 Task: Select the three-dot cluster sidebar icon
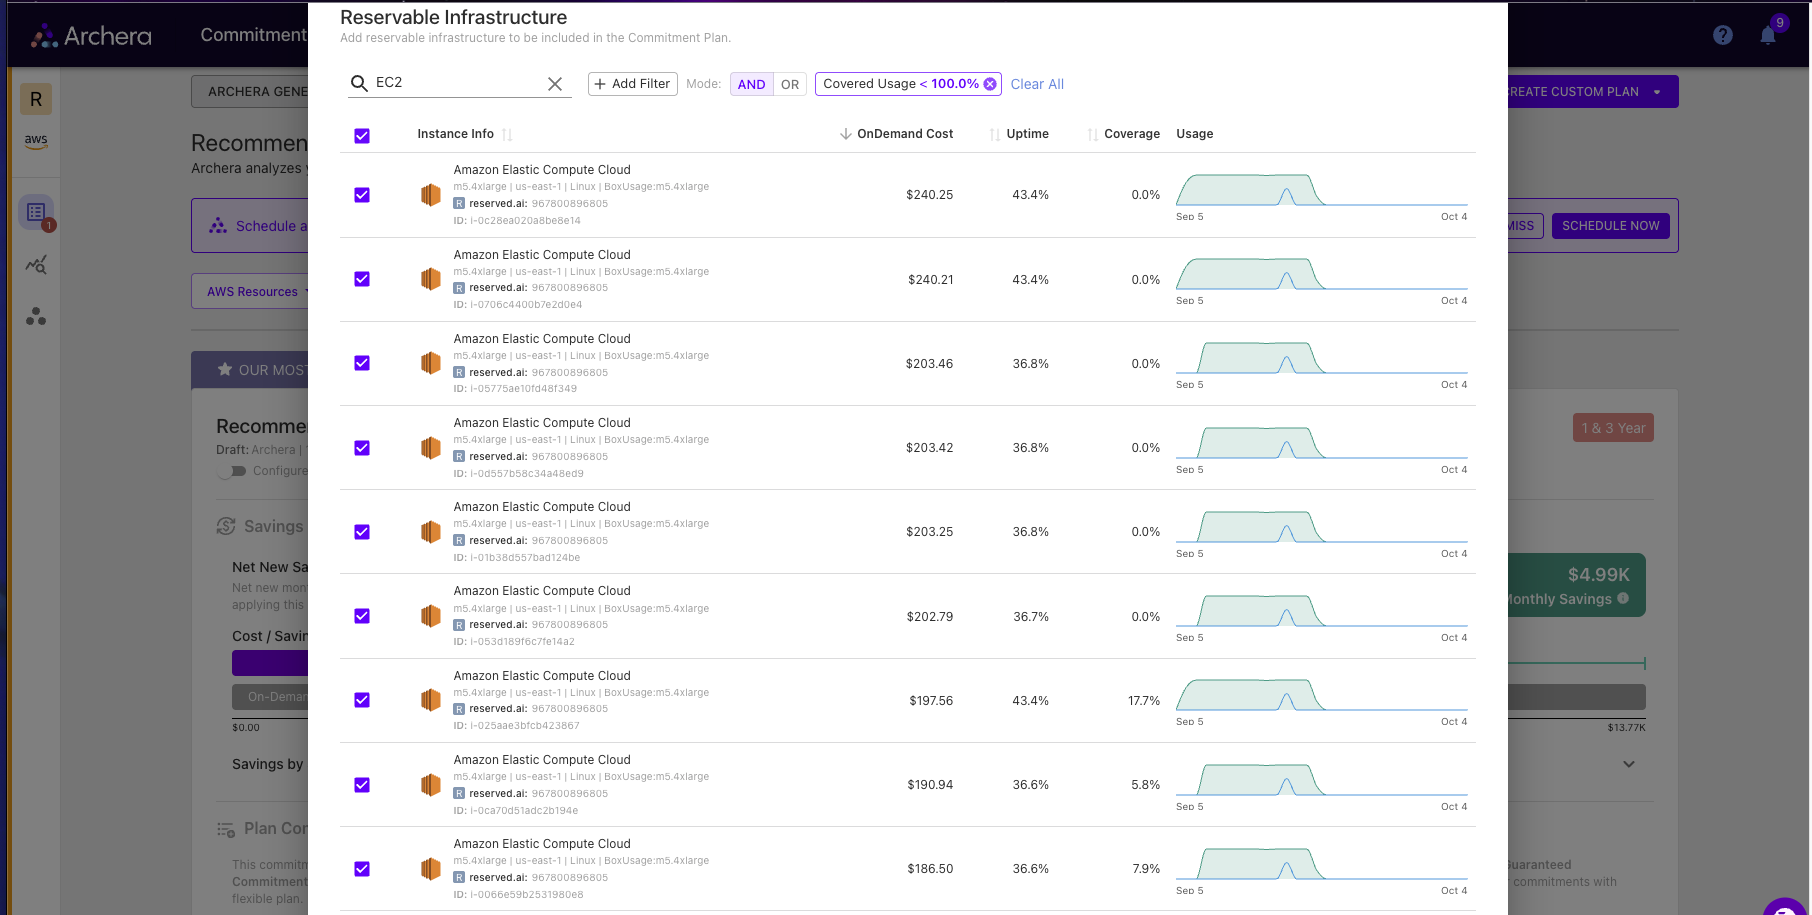pos(36,317)
